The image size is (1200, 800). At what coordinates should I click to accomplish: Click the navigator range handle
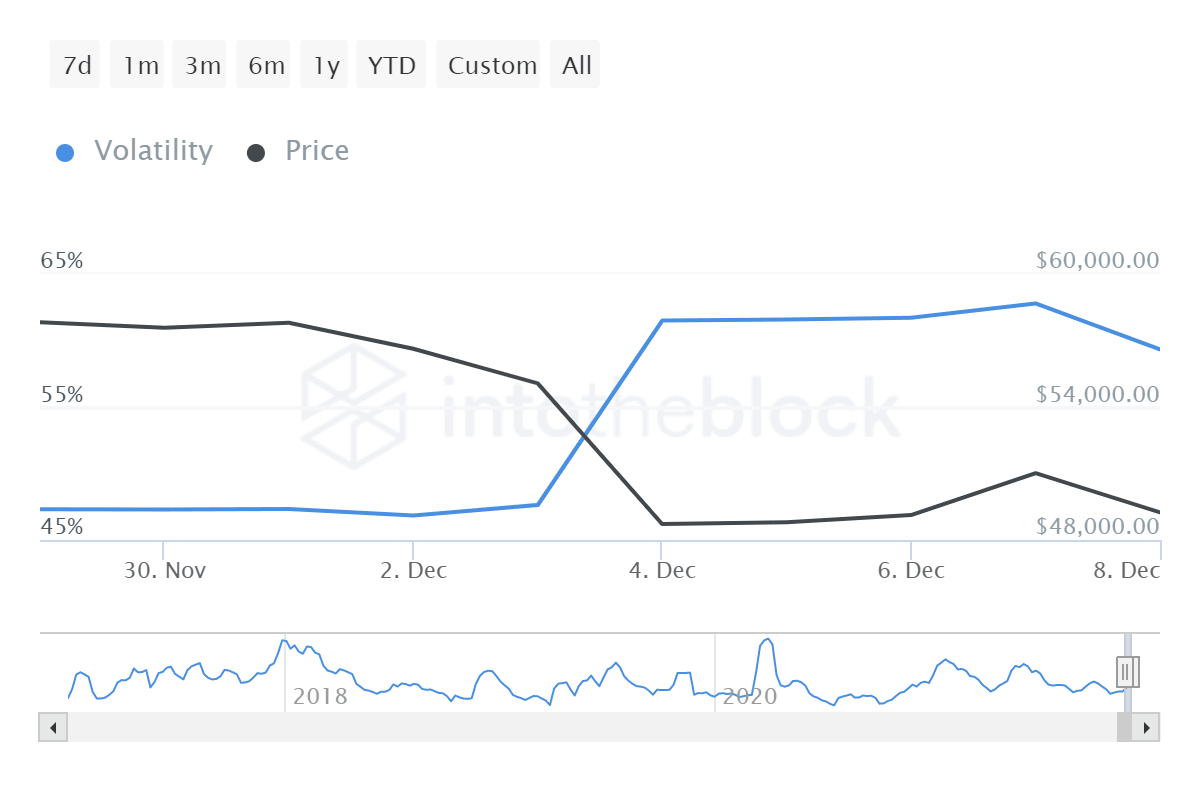(x=1128, y=672)
